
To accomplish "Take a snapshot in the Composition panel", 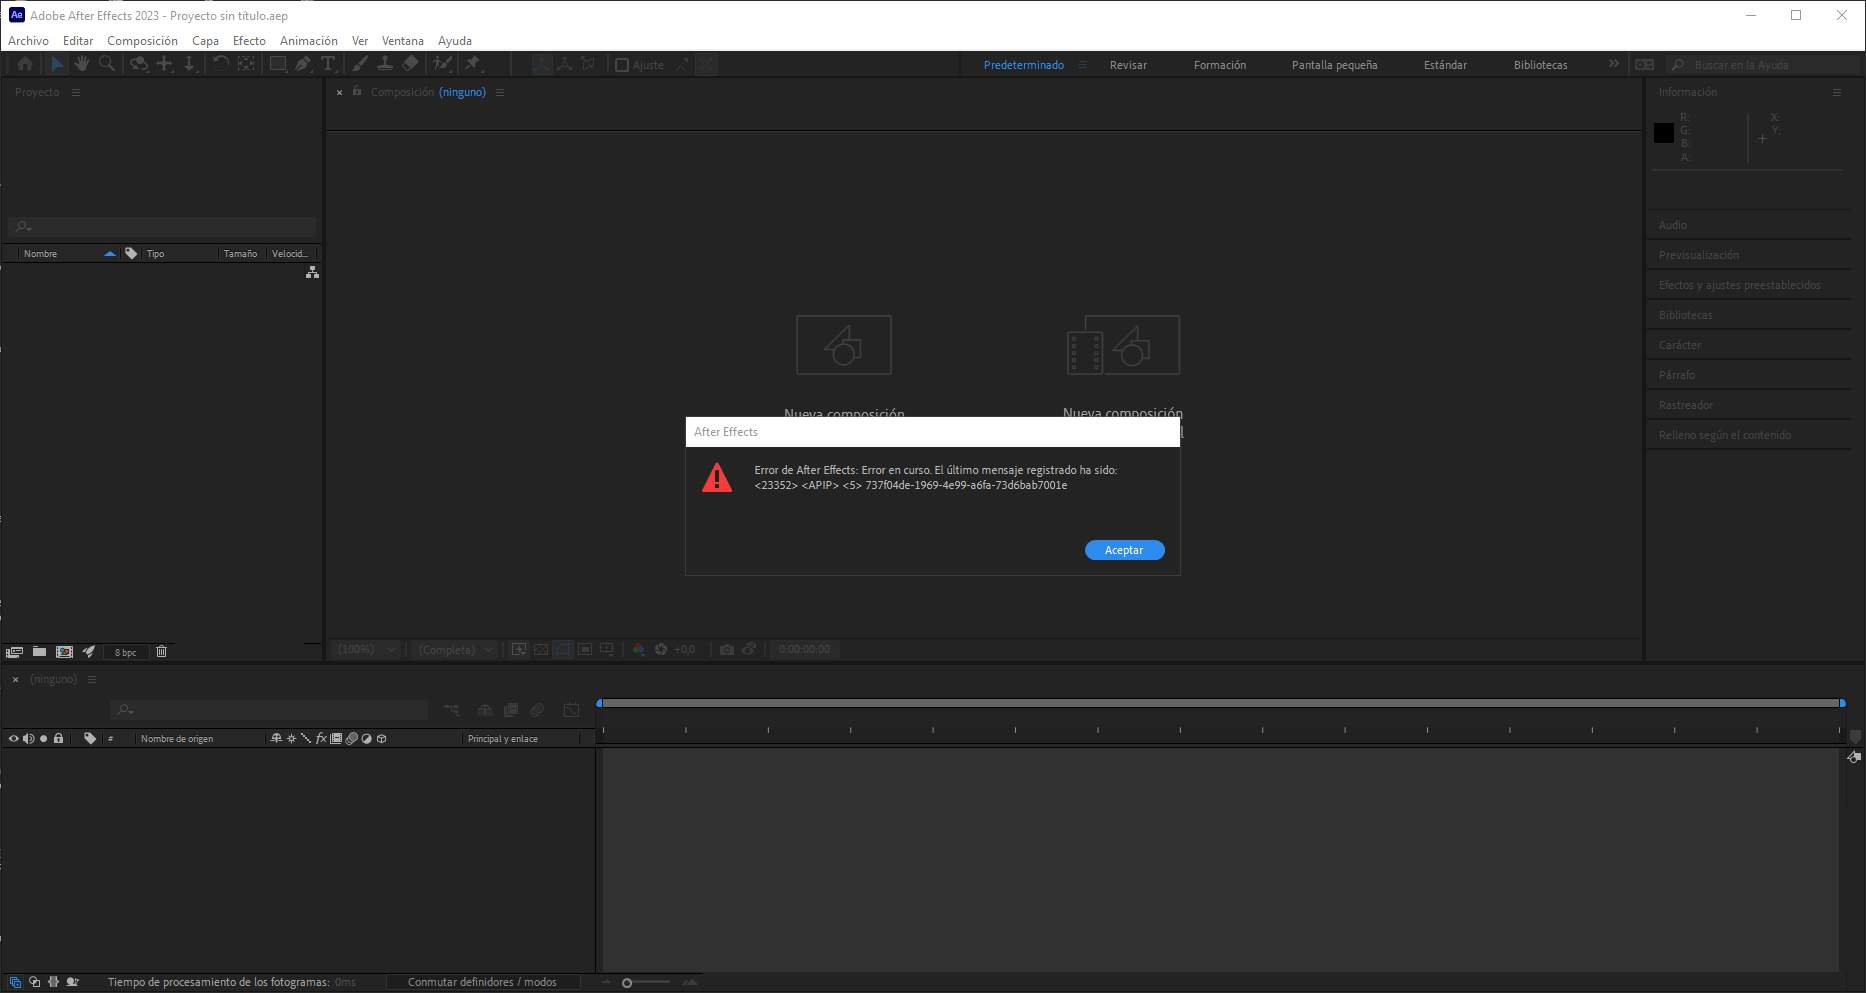I will click(727, 649).
